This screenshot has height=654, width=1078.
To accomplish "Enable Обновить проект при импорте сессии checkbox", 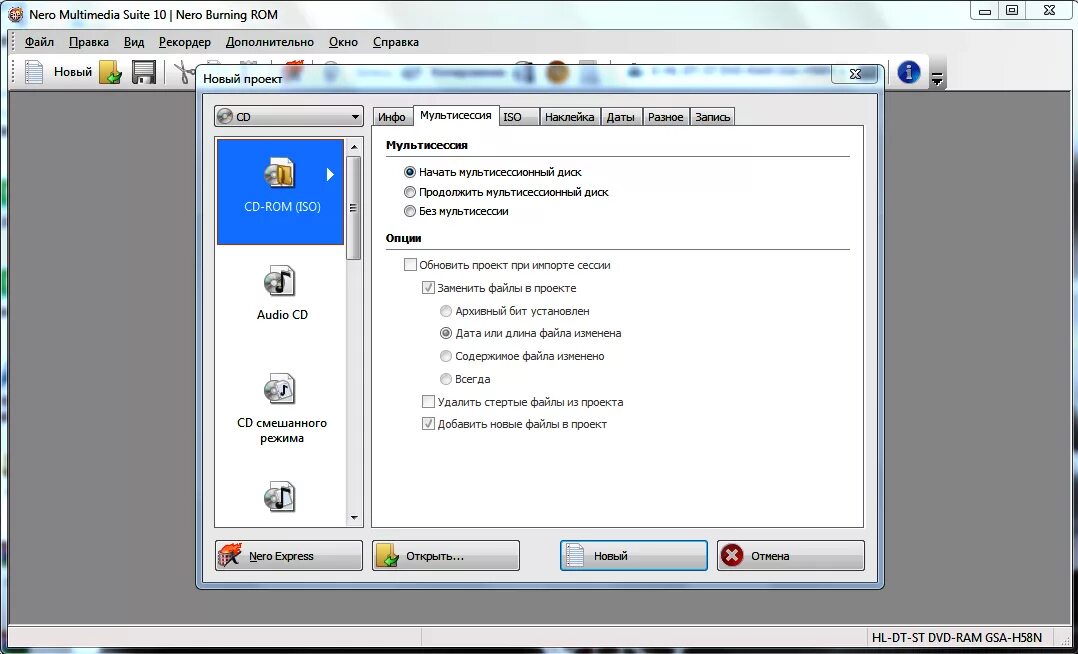I will pyautogui.click(x=410, y=265).
